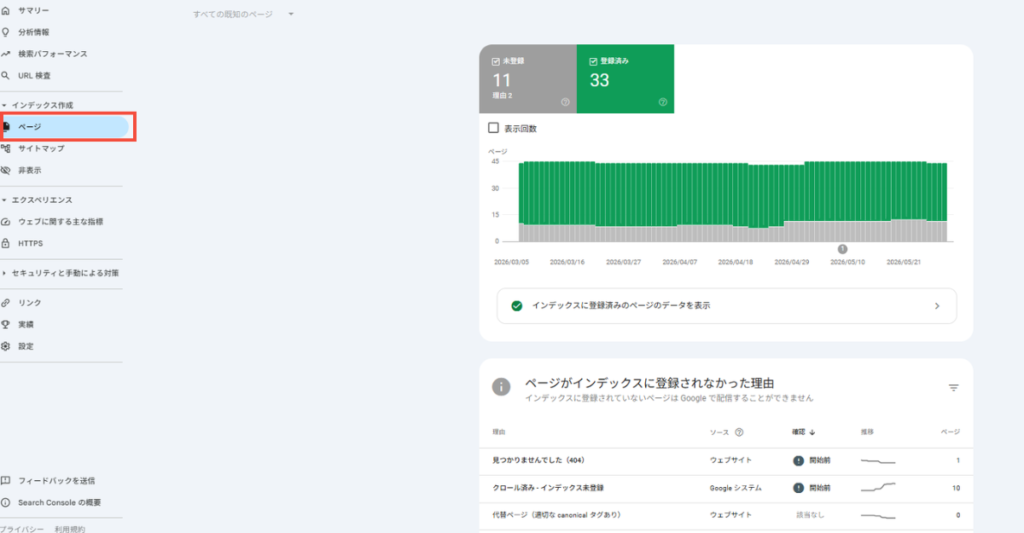Click 該当なし in 代替ページ row
The height and width of the screenshot is (533, 1024).
coord(810,515)
